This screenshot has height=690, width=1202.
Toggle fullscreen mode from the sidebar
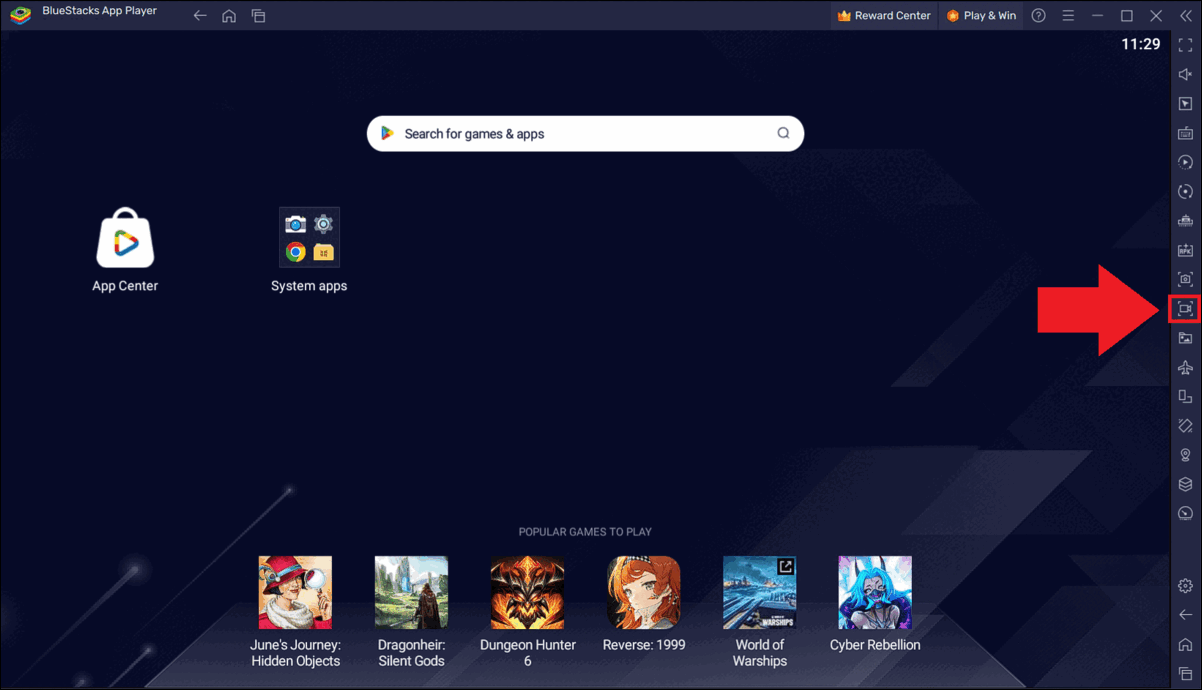1185,45
